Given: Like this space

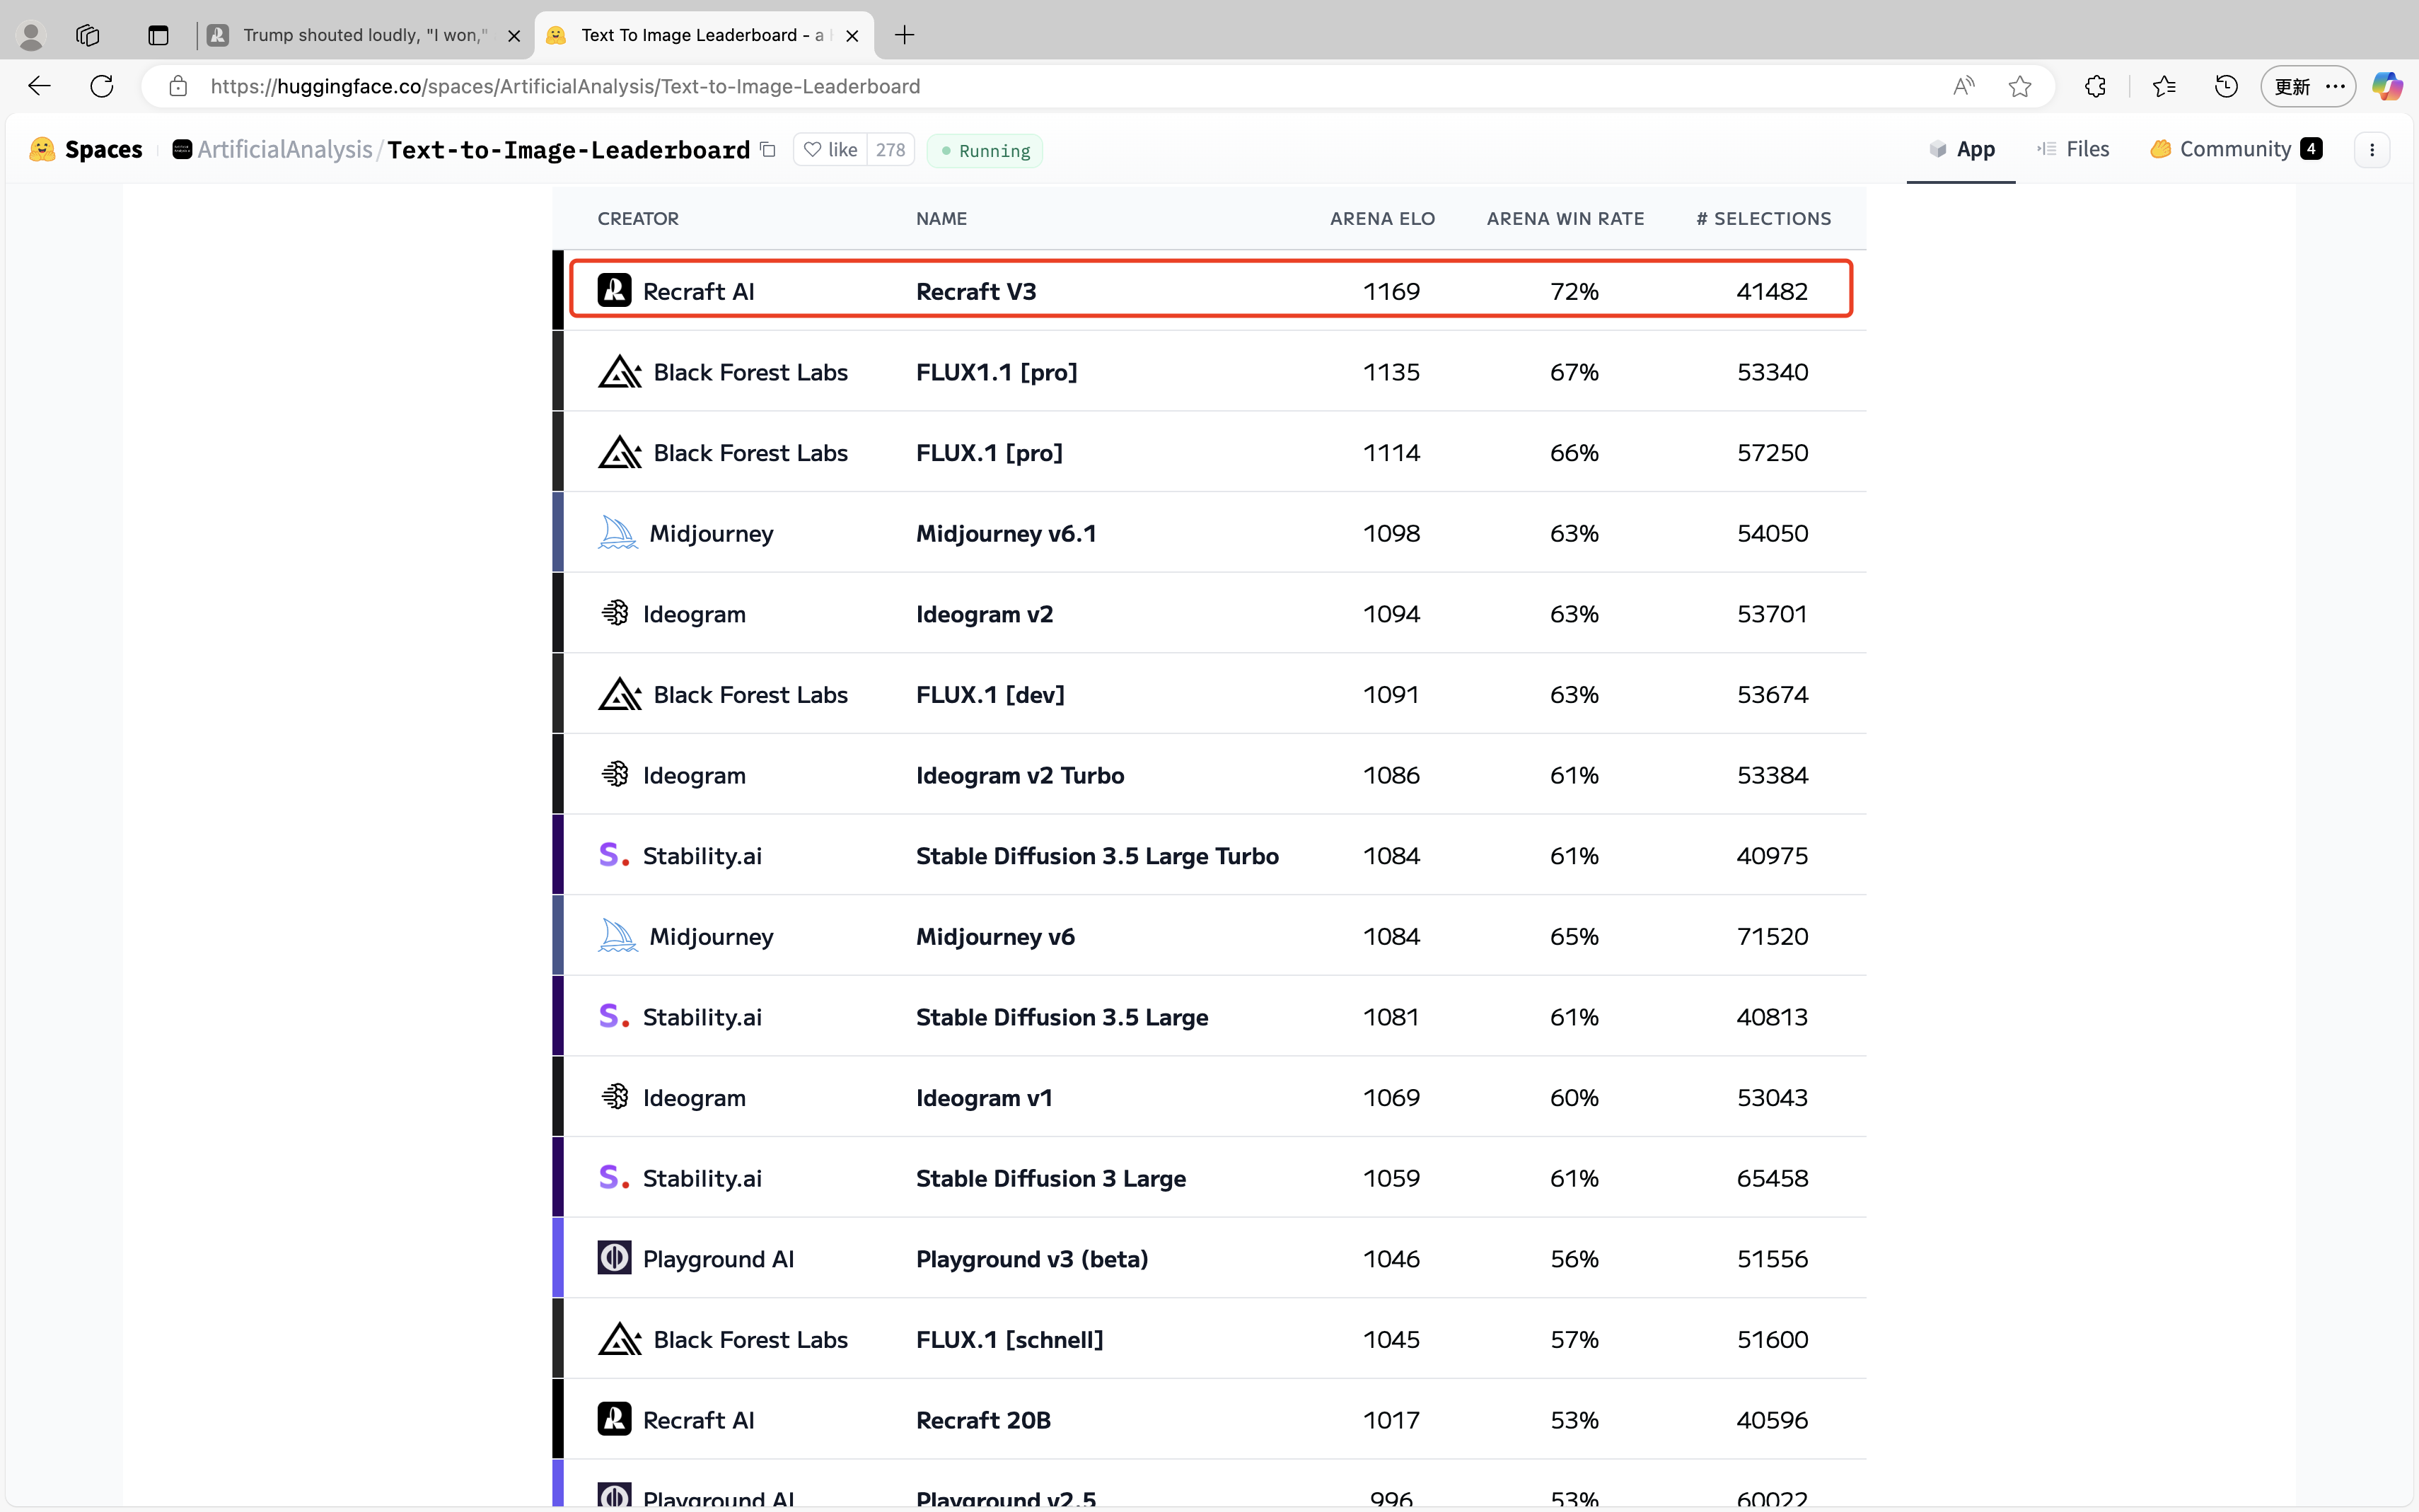Looking at the screenshot, I should (831, 149).
